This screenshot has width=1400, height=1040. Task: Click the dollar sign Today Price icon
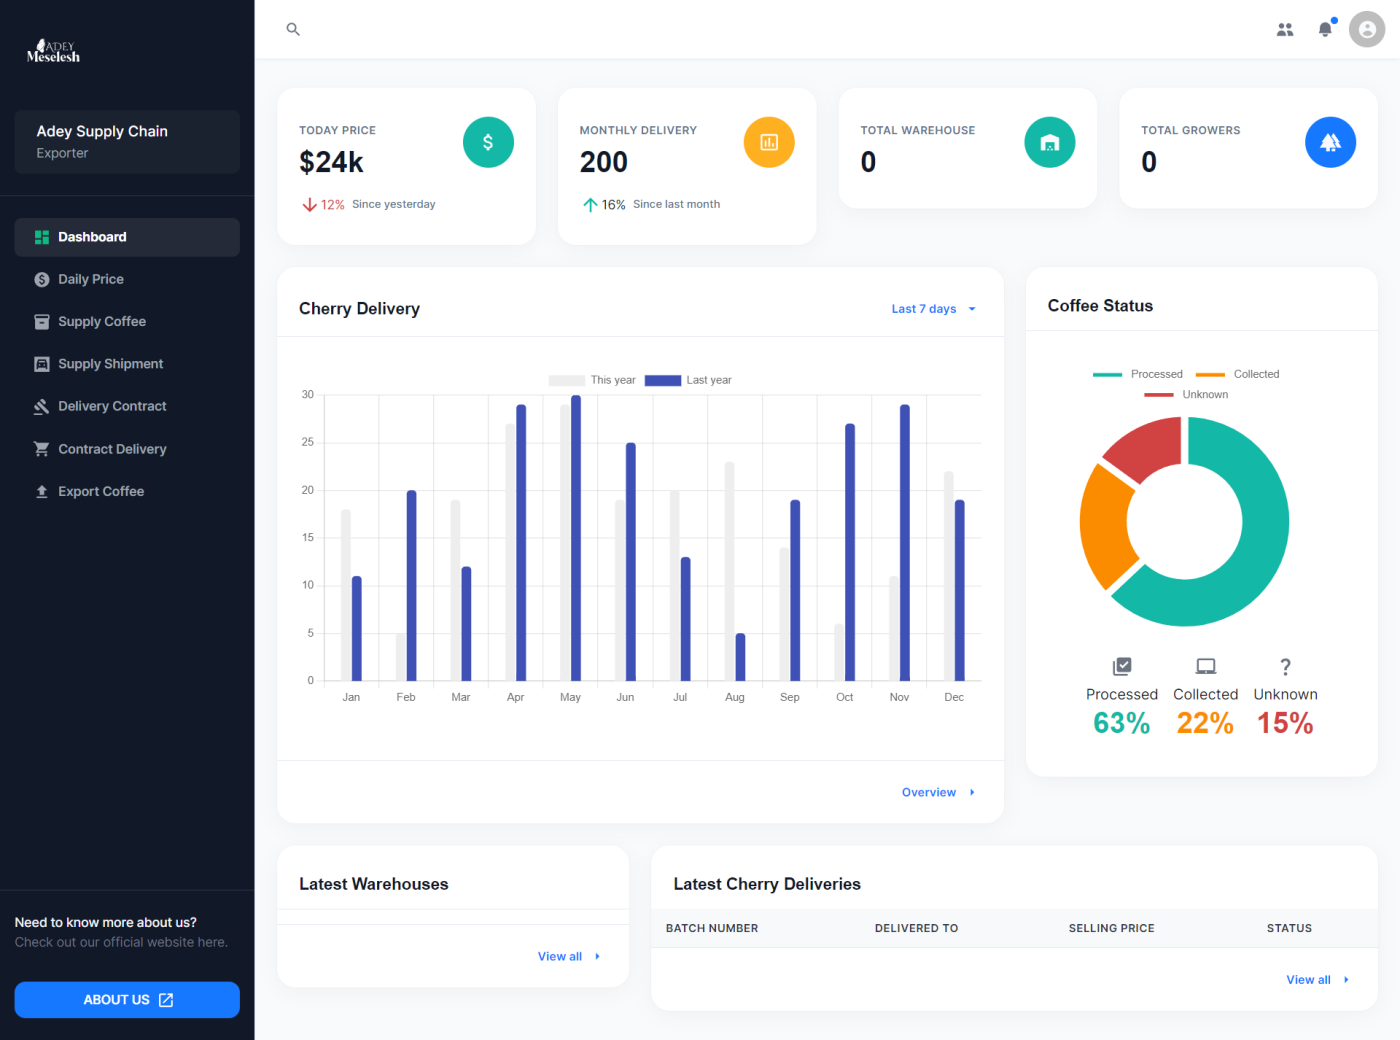tap(488, 142)
